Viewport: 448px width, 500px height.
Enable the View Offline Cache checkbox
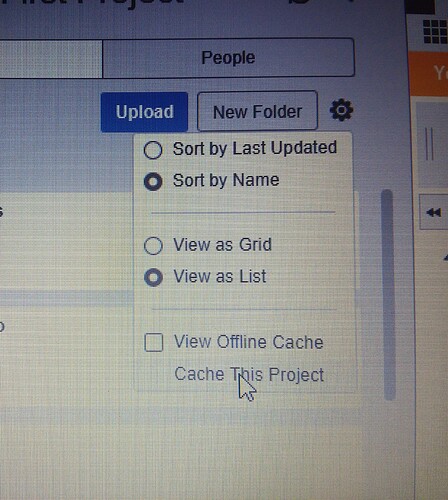[154, 342]
